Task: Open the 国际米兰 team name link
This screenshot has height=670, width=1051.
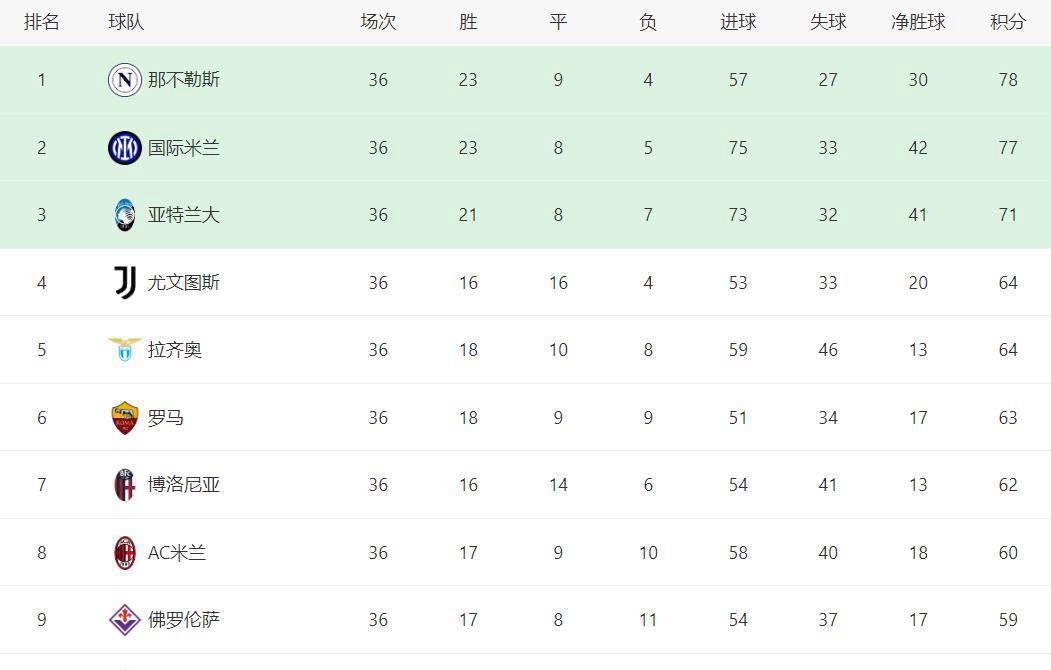Action: tap(184, 147)
